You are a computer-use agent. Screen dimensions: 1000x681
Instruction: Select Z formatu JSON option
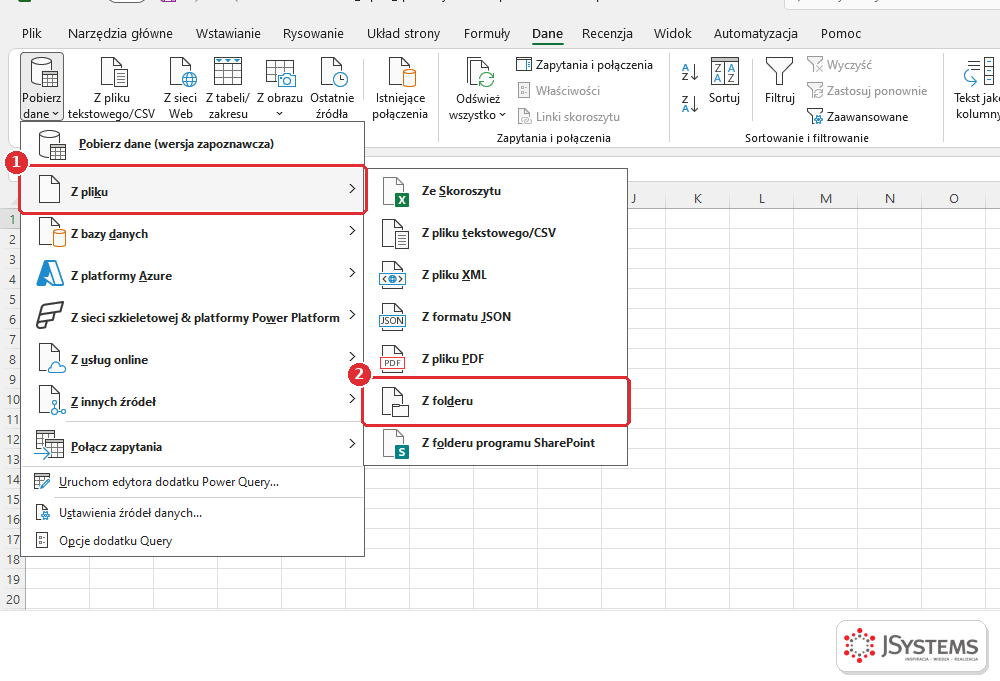click(496, 318)
